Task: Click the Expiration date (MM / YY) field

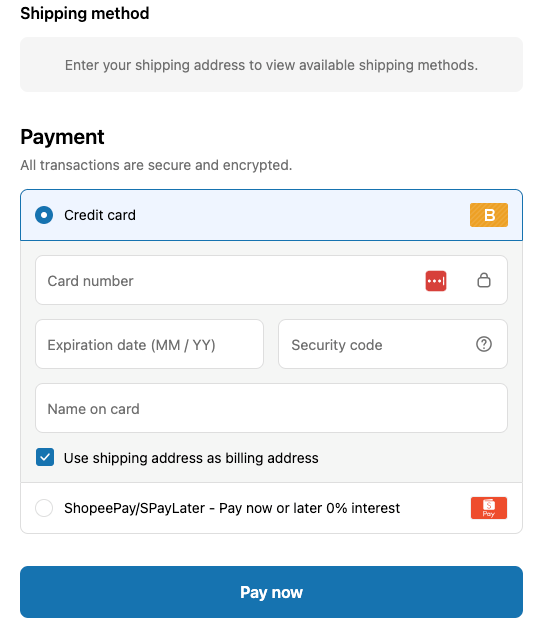Action: [x=149, y=344]
